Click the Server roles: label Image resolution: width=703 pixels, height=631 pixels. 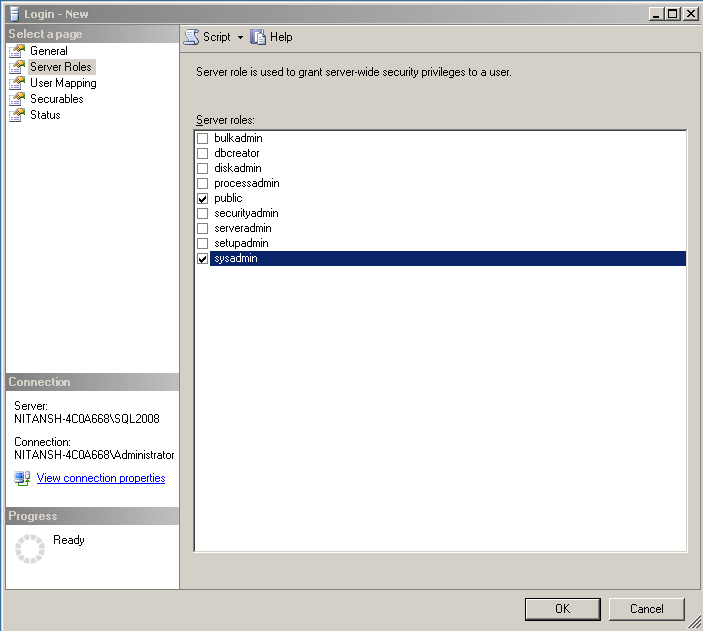point(225,120)
